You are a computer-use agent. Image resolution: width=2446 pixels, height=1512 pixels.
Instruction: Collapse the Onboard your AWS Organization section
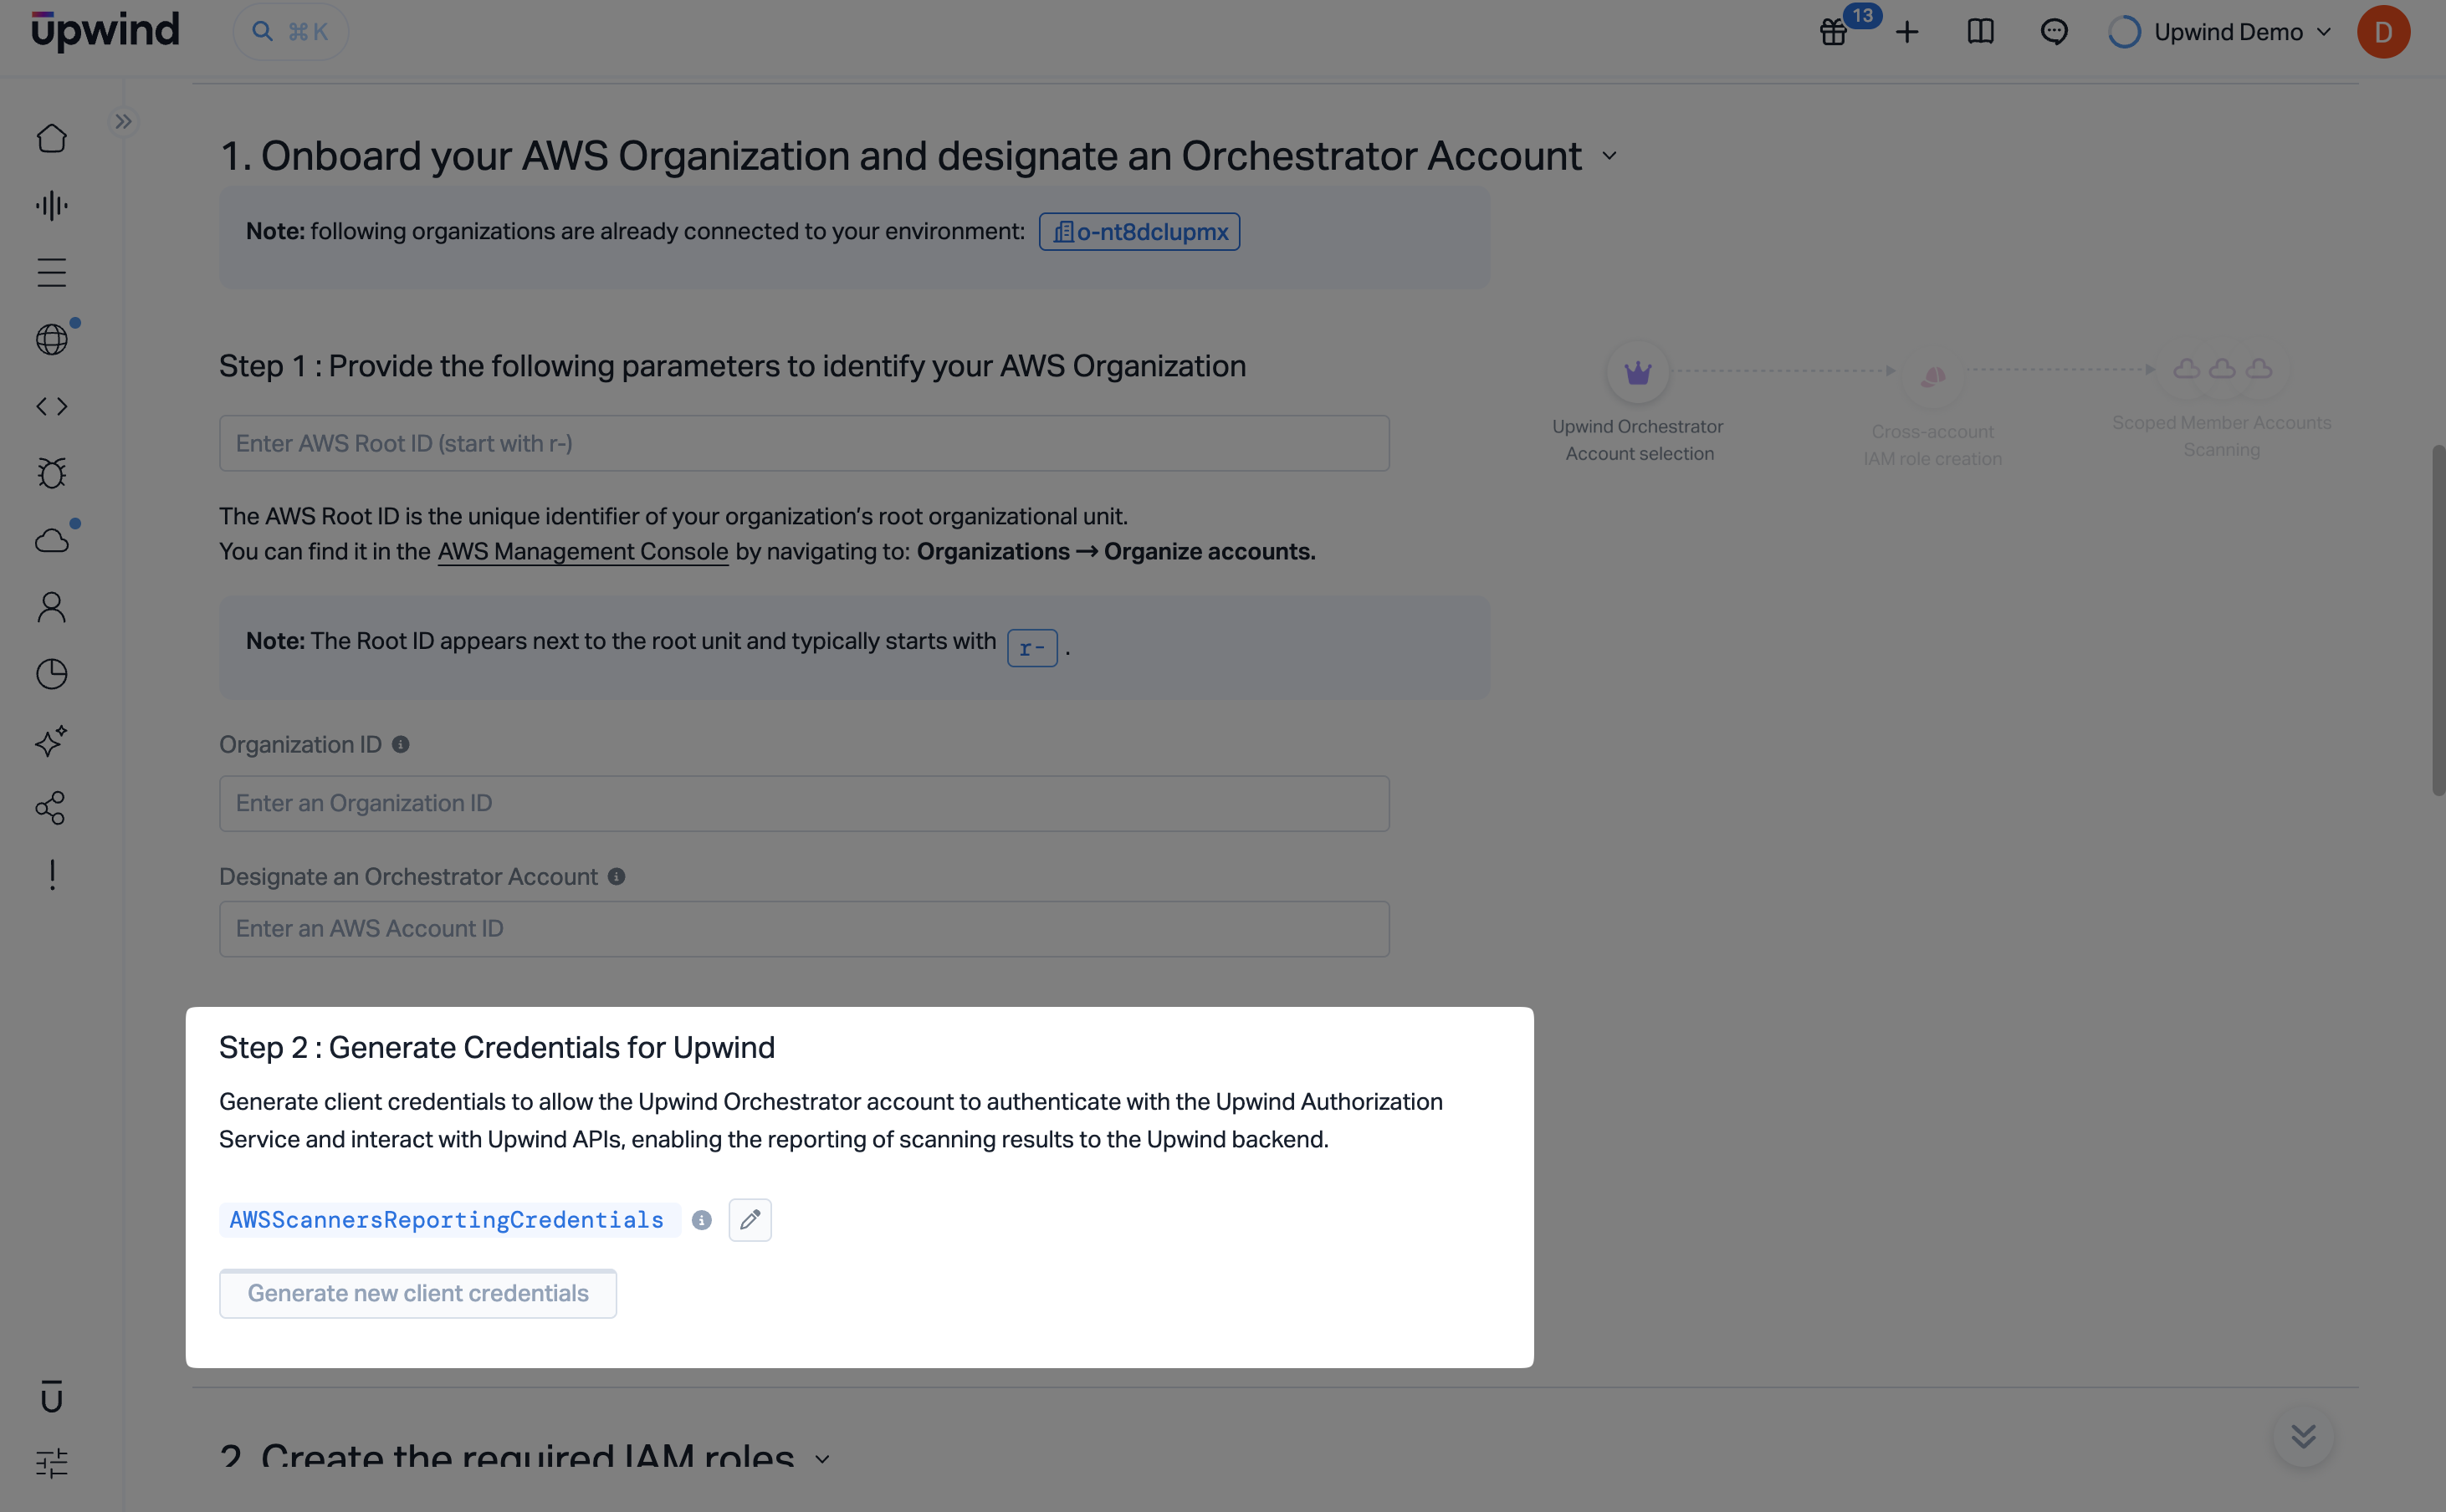pos(1609,156)
